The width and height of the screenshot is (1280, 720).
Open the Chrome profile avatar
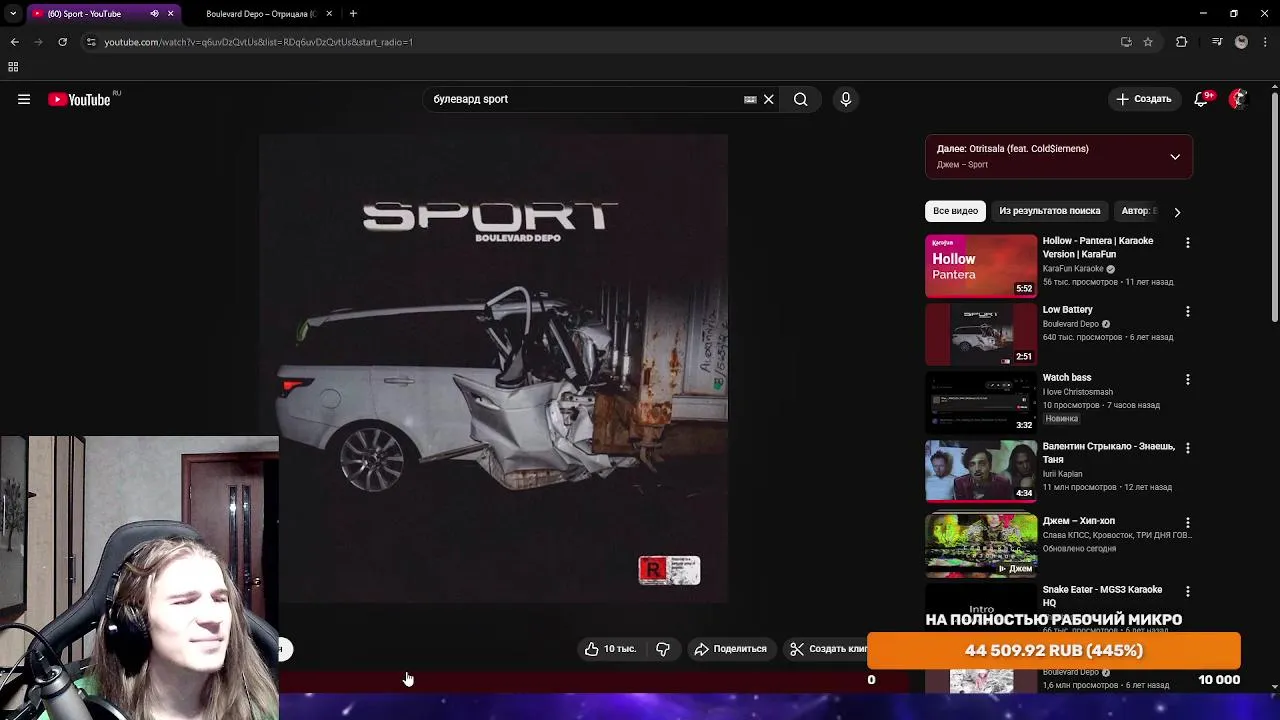point(1241,42)
